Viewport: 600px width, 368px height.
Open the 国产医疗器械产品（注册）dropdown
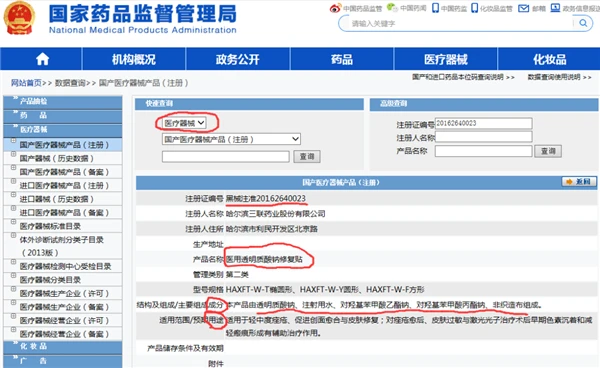[x=231, y=139]
